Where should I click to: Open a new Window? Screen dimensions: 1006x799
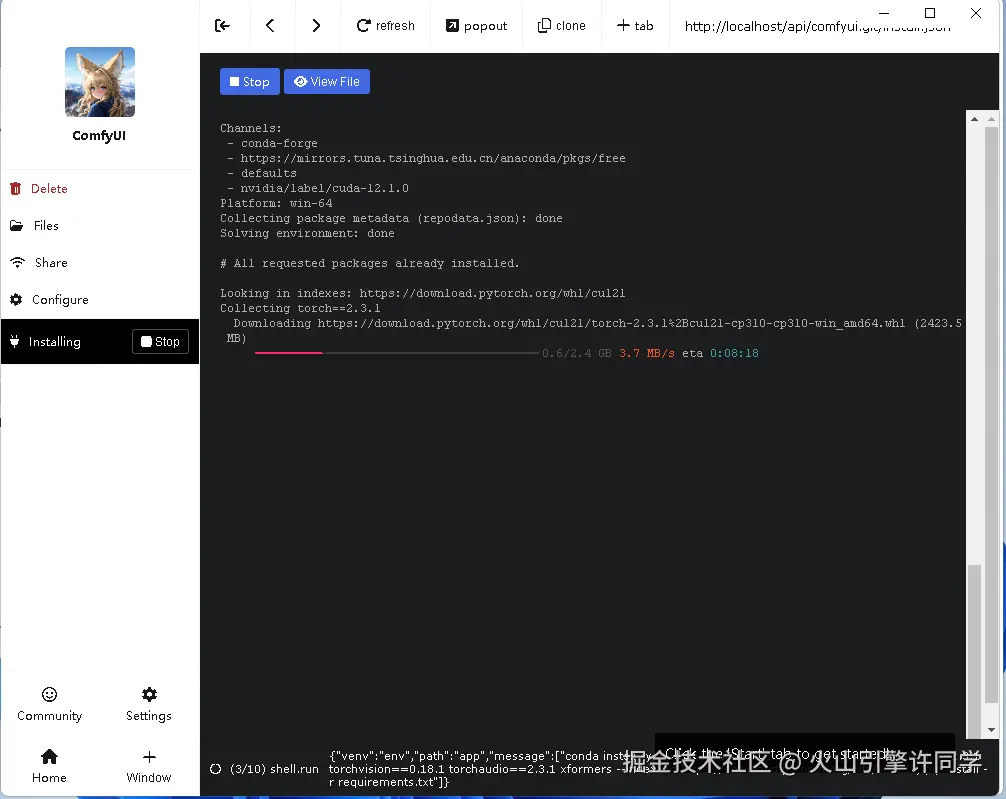[149, 766]
